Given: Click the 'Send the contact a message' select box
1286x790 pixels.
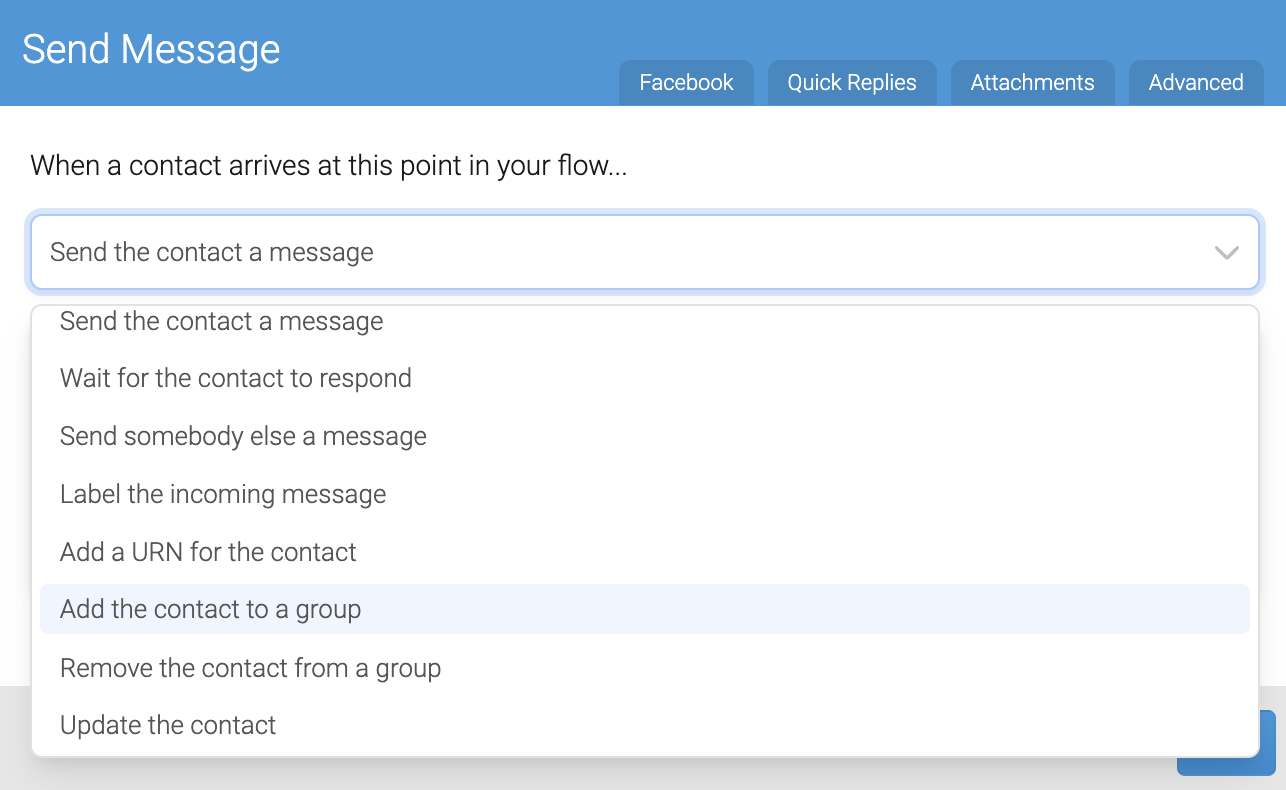Looking at the screenshot, I should pos(644,252).
